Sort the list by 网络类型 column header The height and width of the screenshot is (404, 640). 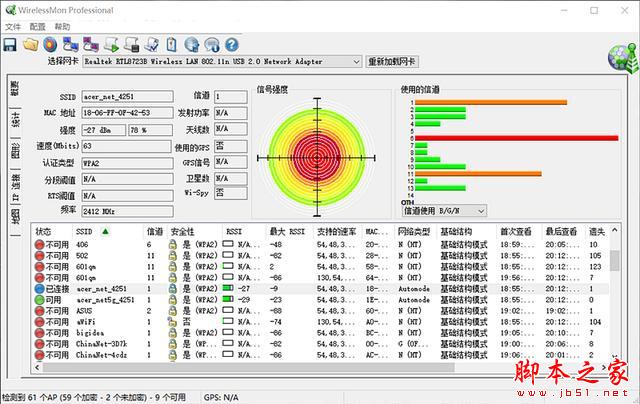(x=415, y=232)
